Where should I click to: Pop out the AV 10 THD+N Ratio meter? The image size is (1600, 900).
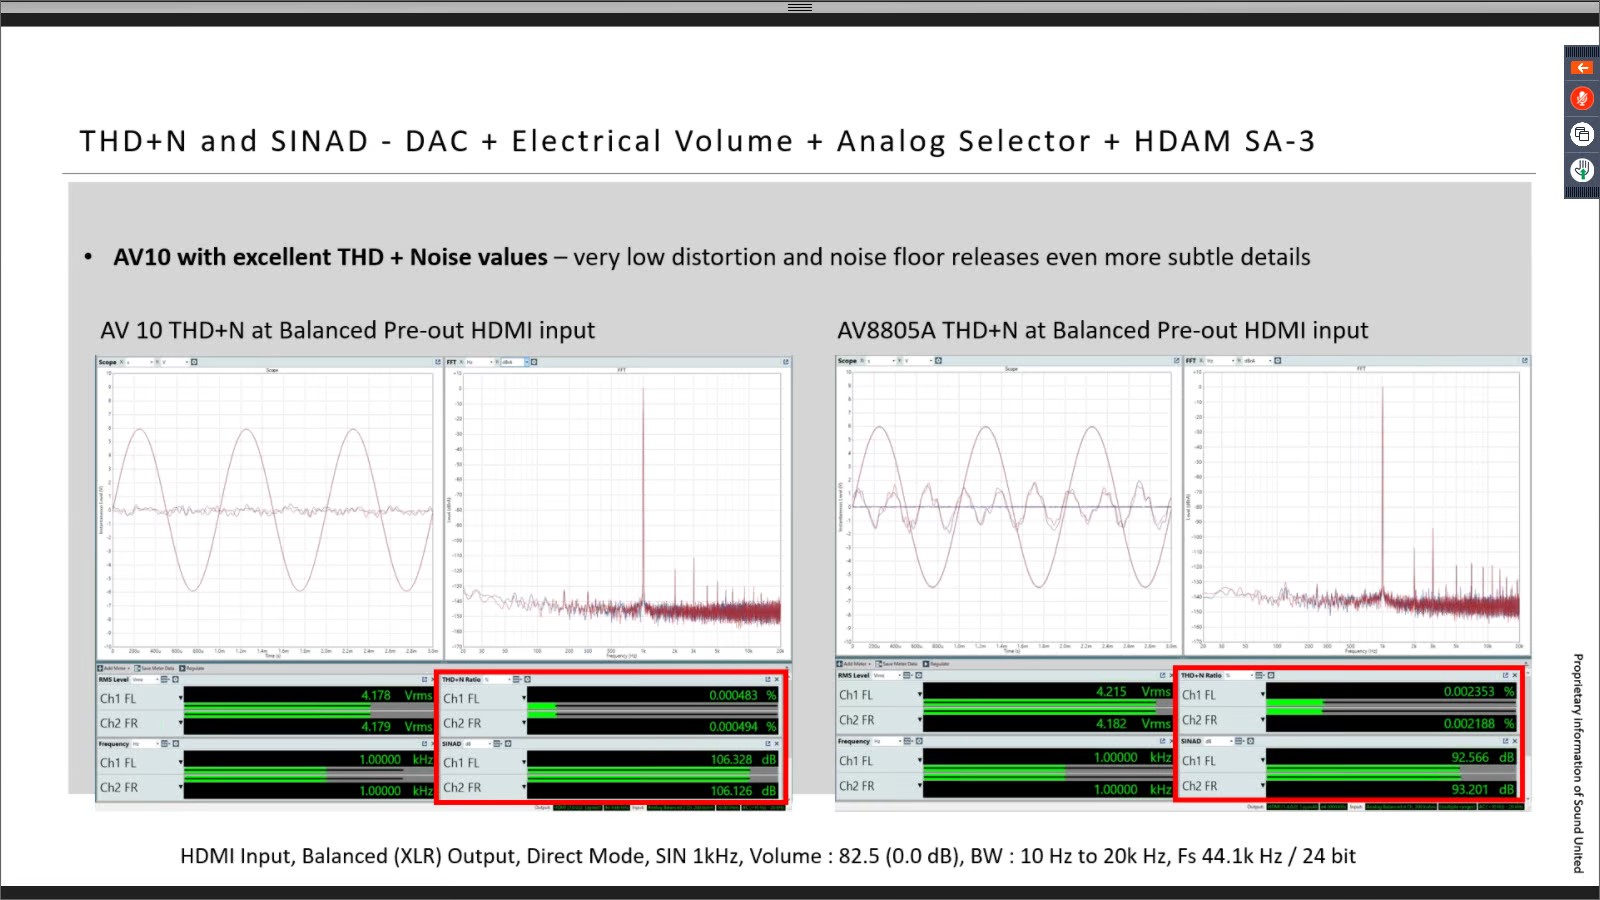(768, 680)
